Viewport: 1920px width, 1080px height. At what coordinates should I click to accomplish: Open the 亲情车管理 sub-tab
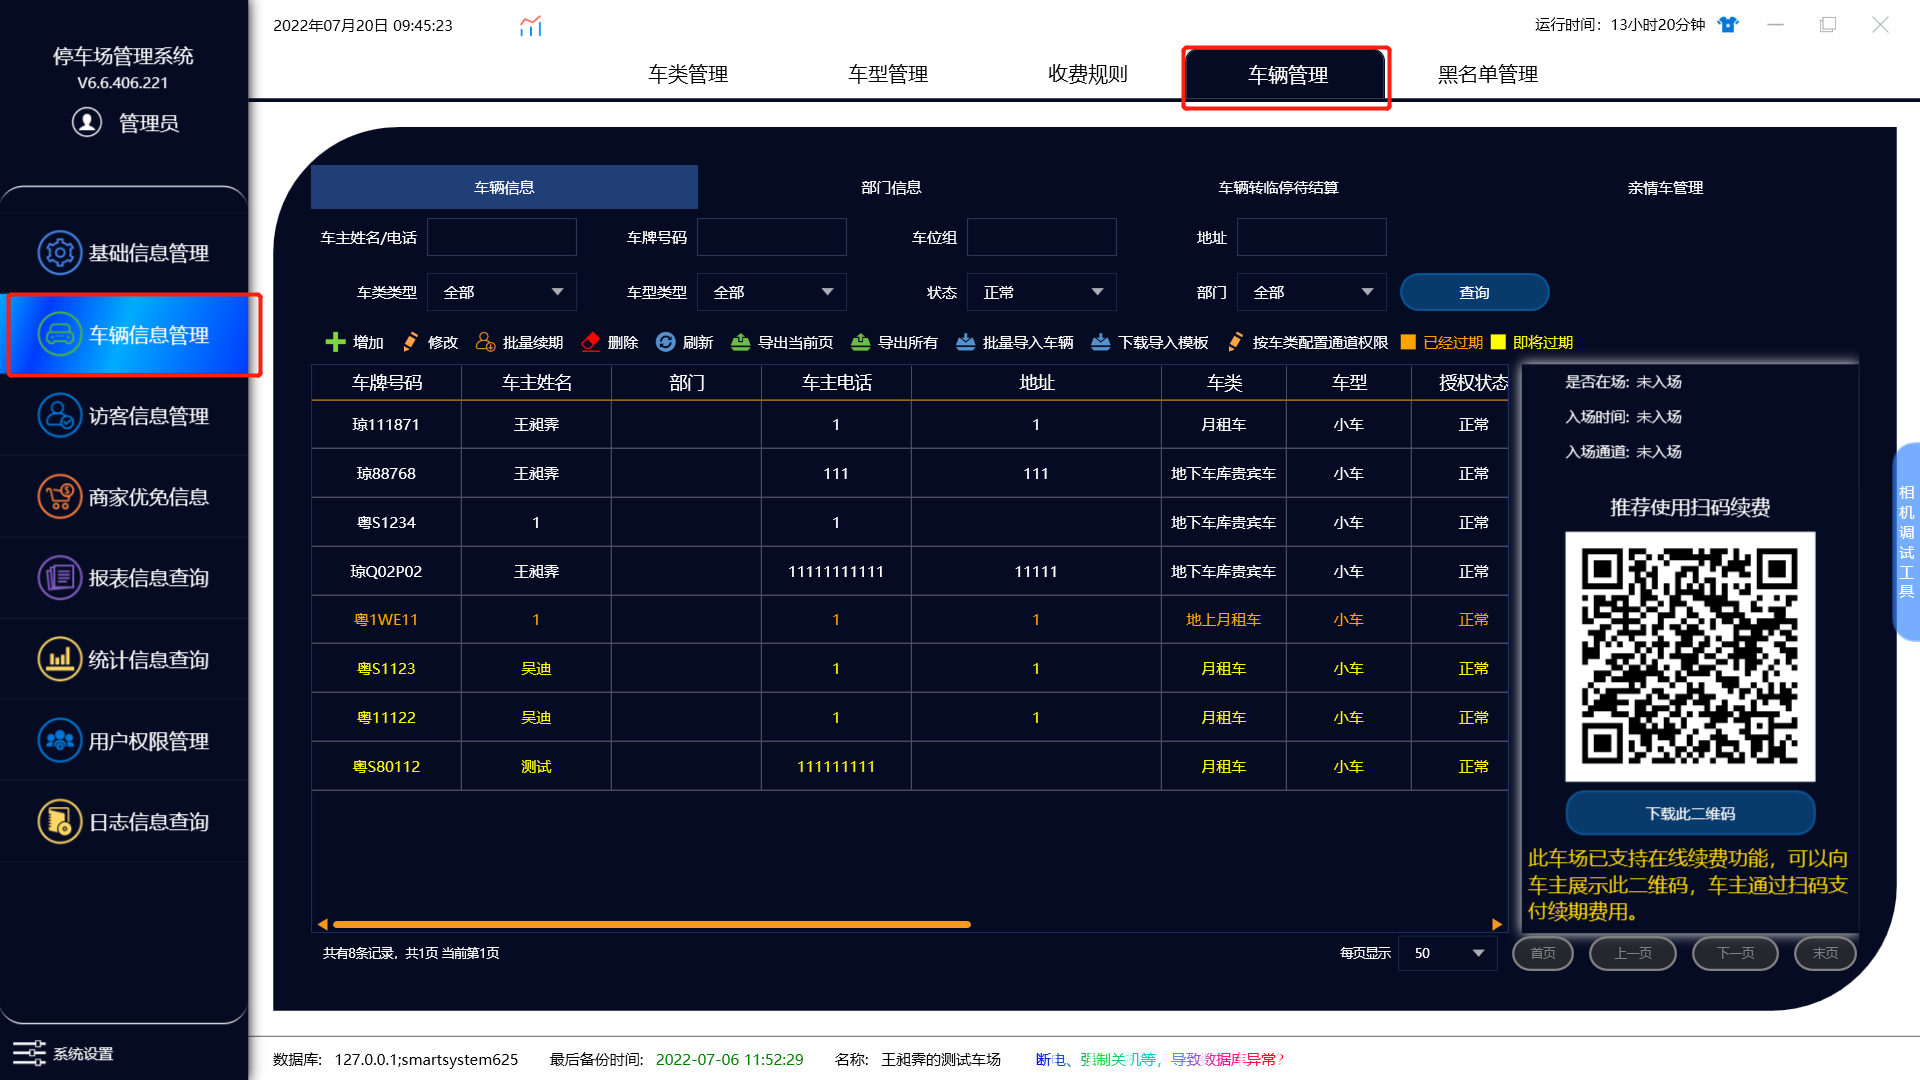[1665, 187]
